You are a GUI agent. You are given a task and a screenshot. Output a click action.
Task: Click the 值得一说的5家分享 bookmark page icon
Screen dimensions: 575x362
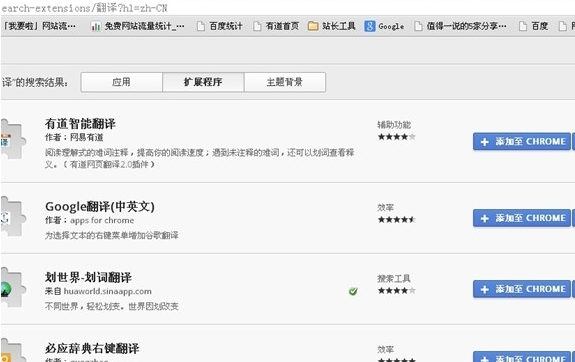coord(418,26)
